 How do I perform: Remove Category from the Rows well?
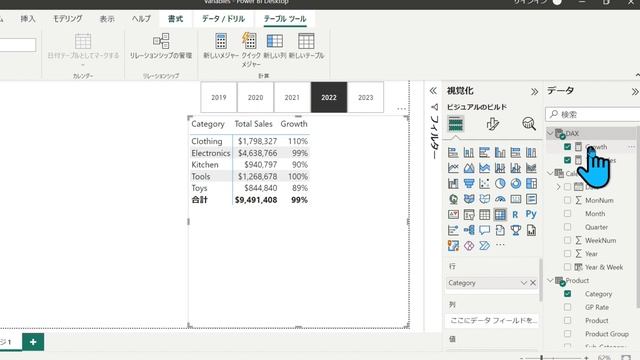point(533,283)
